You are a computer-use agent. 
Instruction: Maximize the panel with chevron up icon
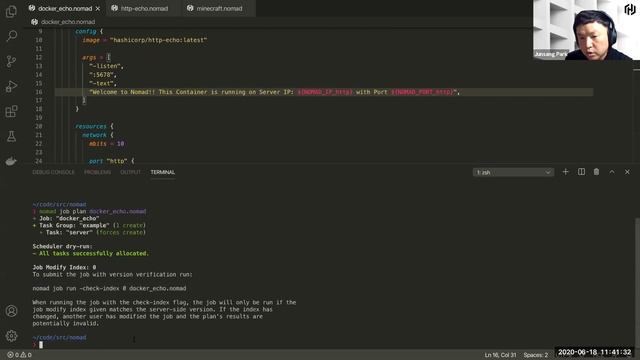pos(612,172)
